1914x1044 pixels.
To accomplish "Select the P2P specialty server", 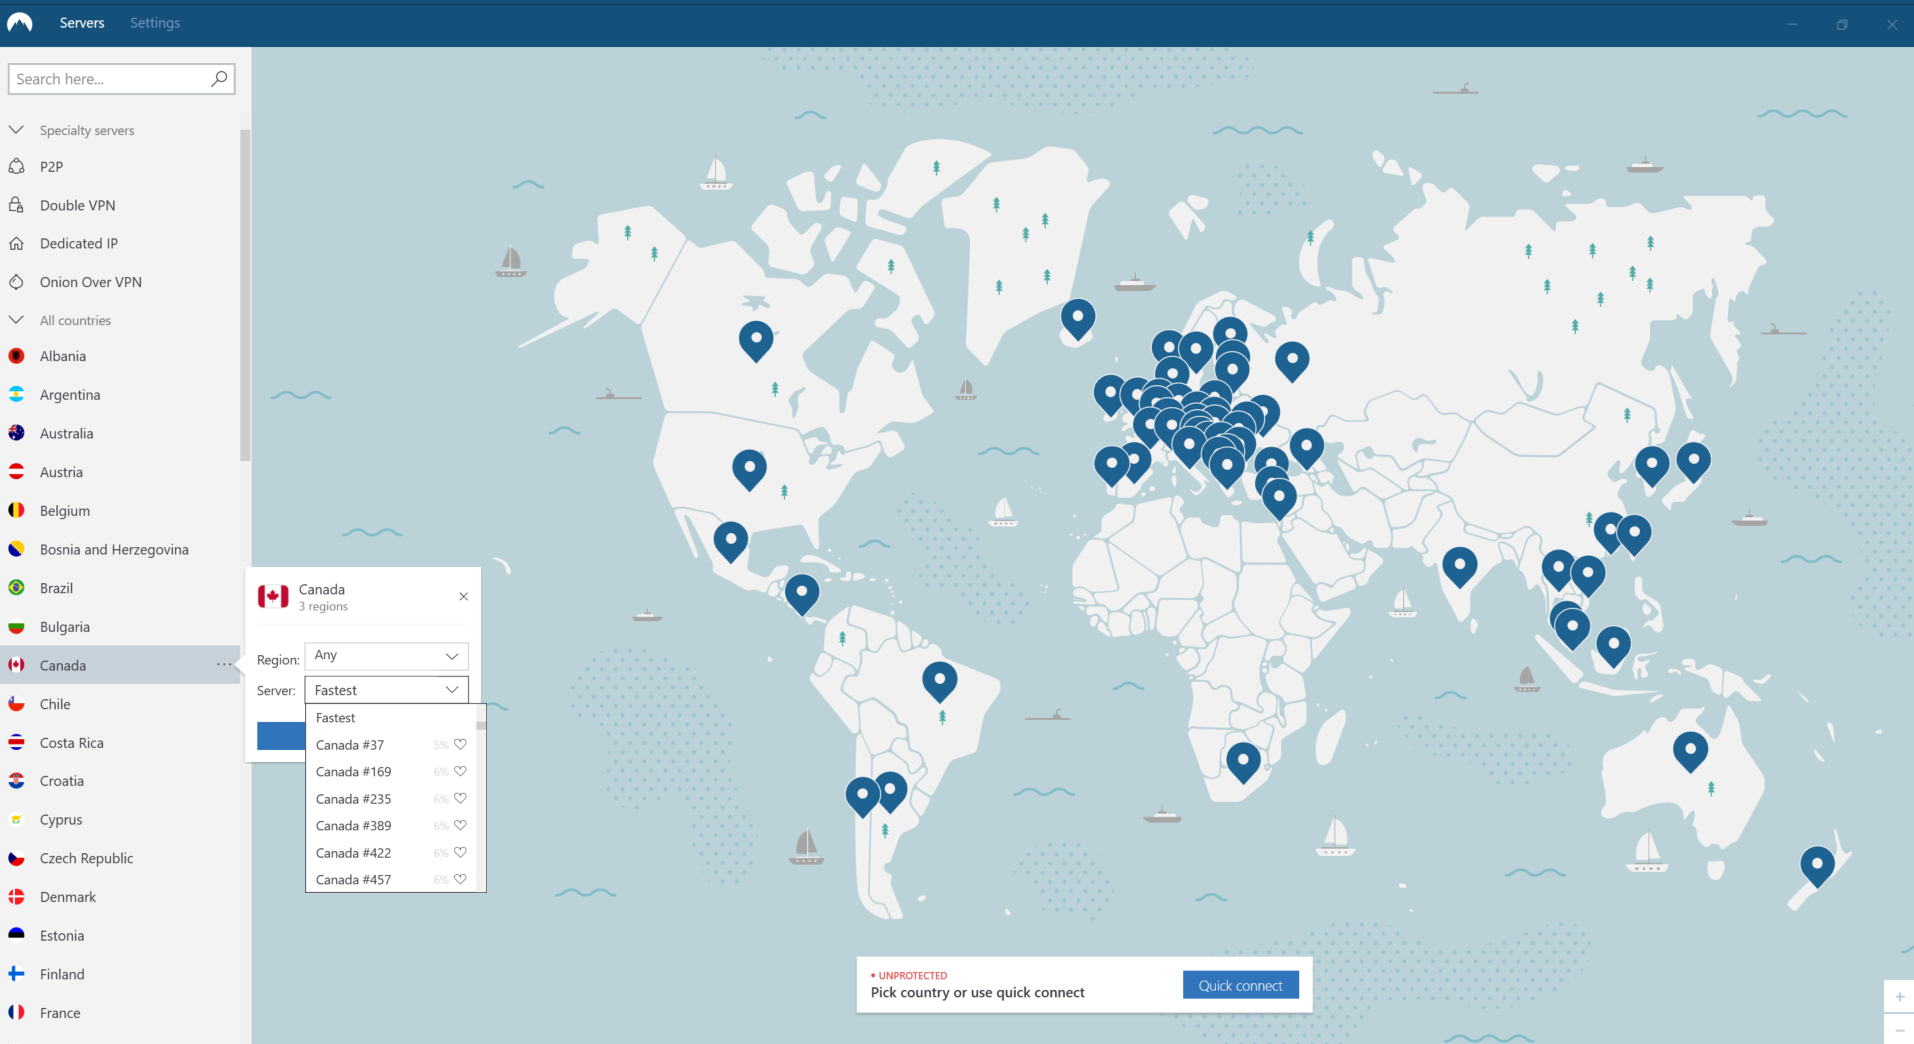I will (120, 167).
